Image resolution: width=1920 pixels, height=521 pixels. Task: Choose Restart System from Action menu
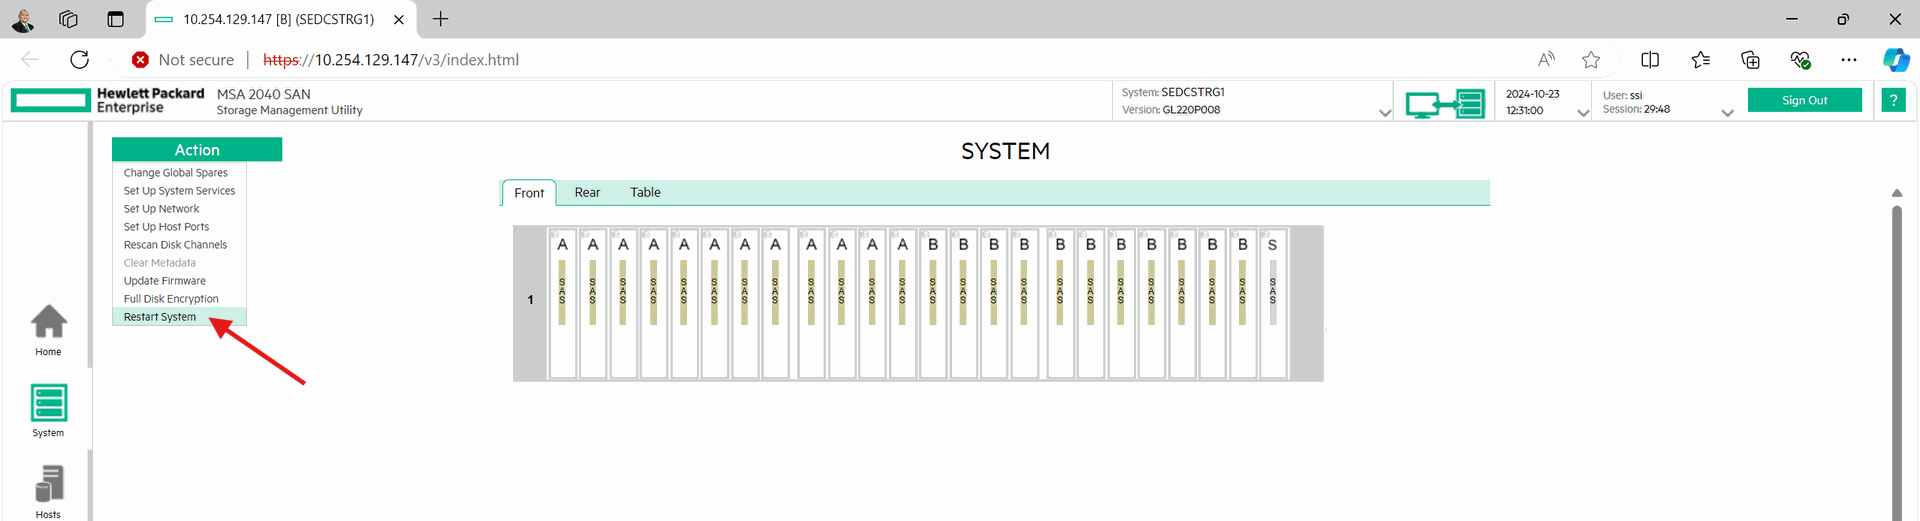coord(160,317)
